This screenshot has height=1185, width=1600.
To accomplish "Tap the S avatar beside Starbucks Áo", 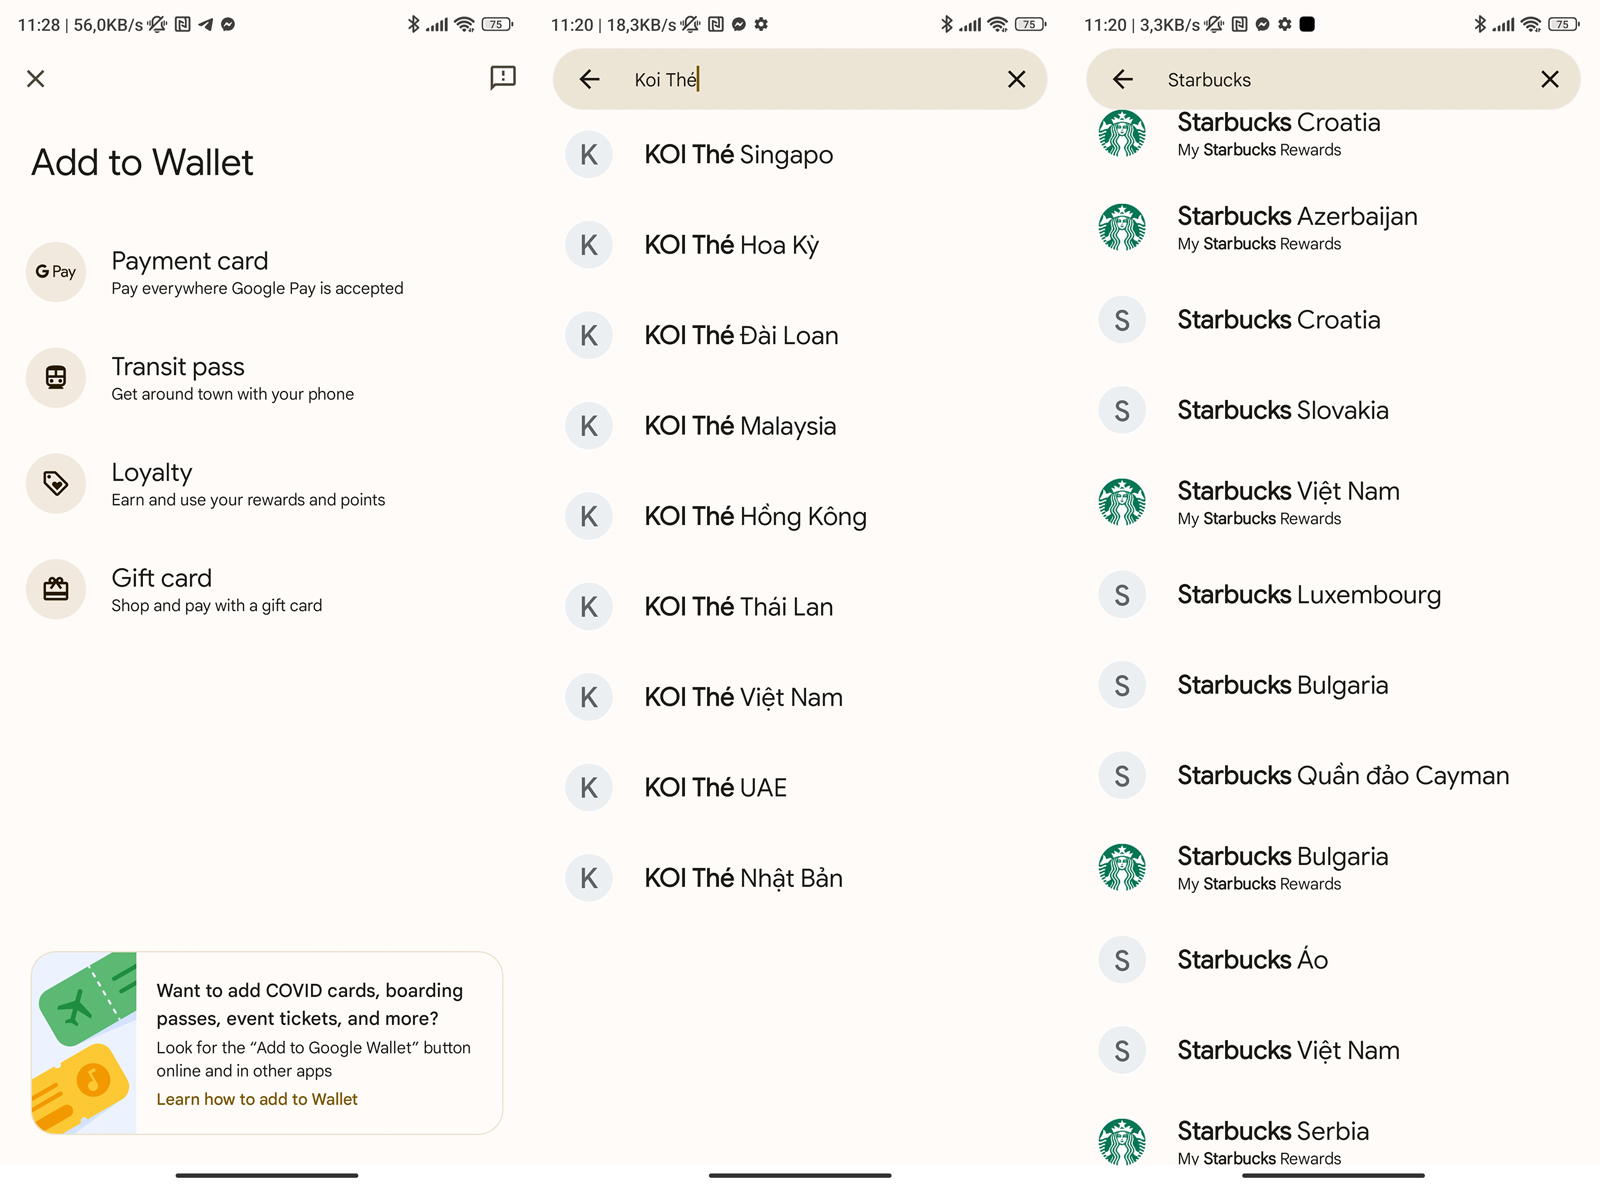I will (1122, 960).
